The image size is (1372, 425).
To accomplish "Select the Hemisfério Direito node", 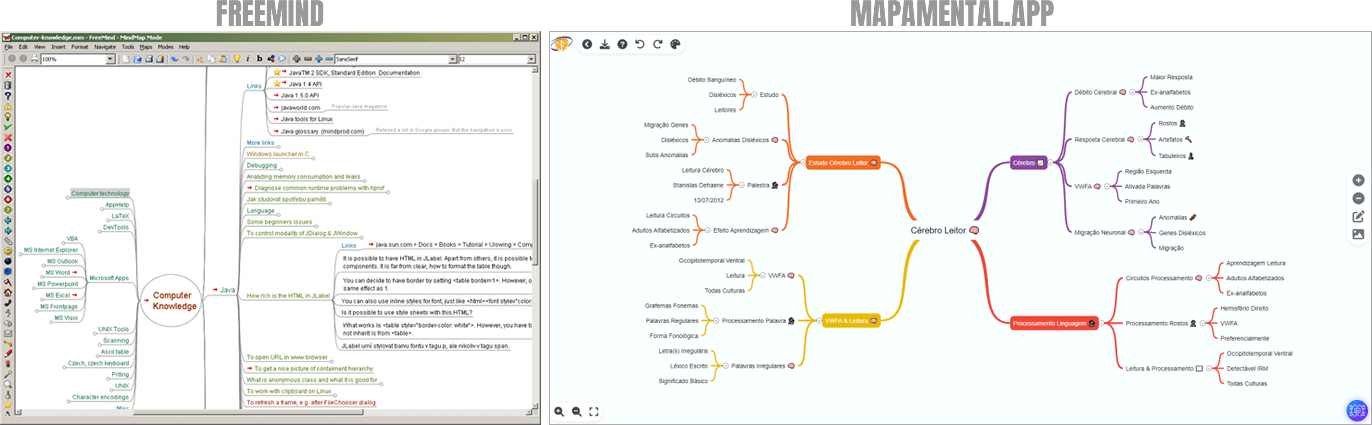I will point(1244,308).
